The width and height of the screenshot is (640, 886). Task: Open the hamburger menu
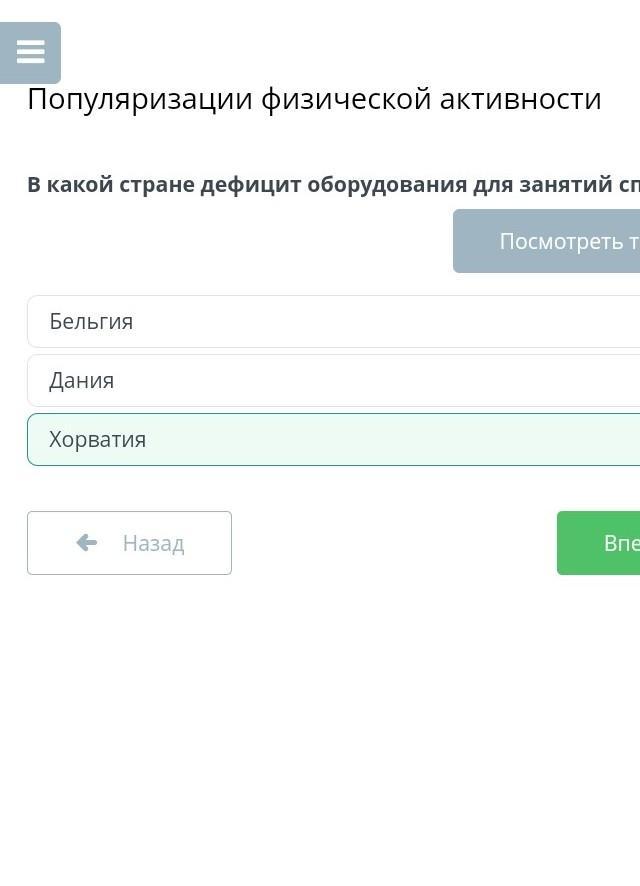coord(30,52)
